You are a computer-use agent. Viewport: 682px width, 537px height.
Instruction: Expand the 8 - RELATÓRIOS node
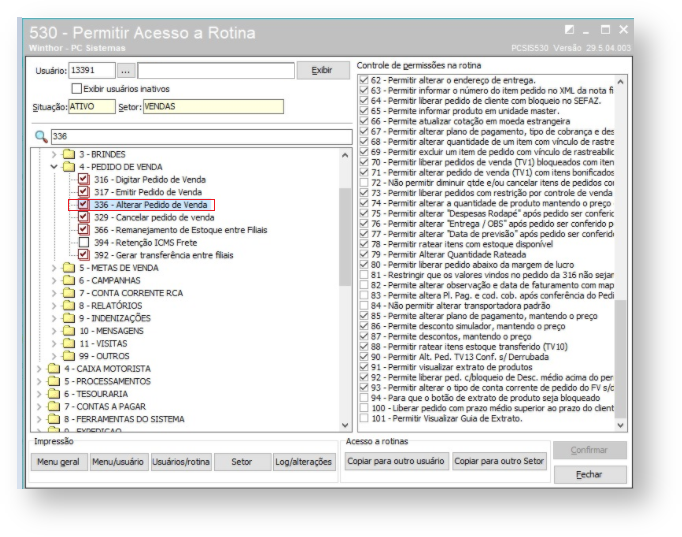54,306
